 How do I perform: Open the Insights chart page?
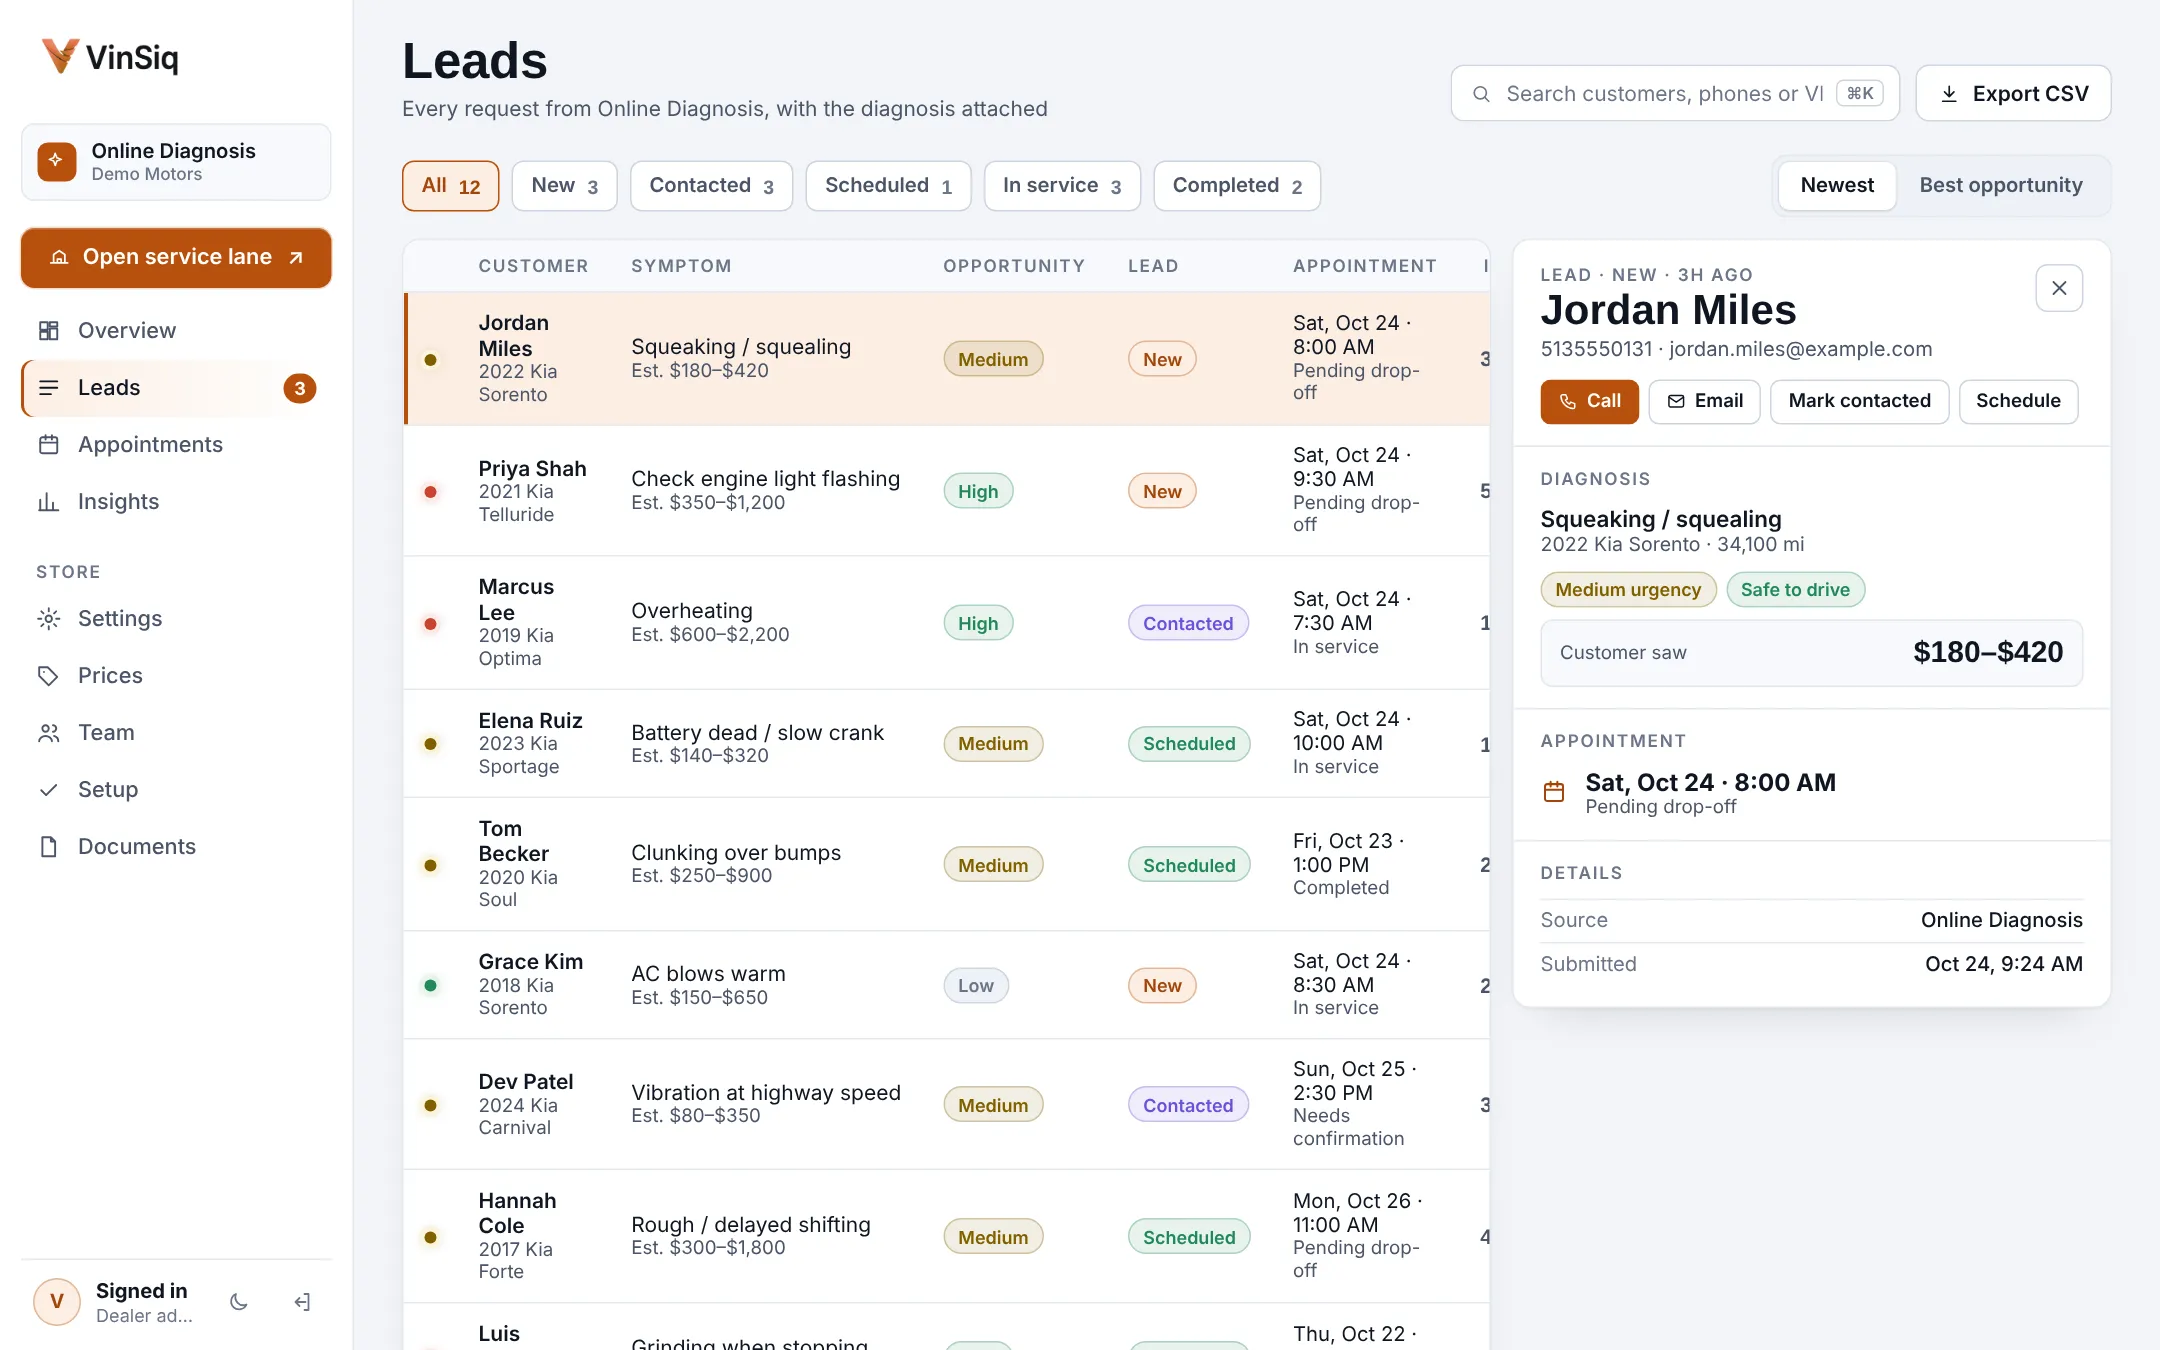(x=176, y=501)
